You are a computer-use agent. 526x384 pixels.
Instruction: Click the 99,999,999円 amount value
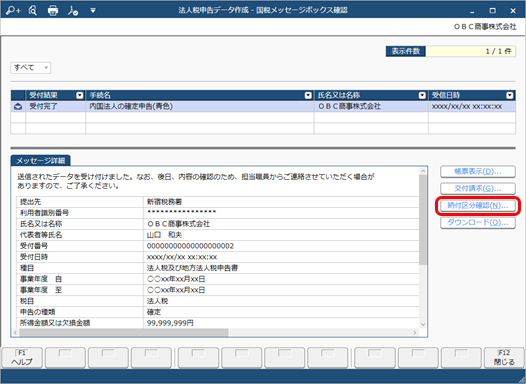point(170,323)
